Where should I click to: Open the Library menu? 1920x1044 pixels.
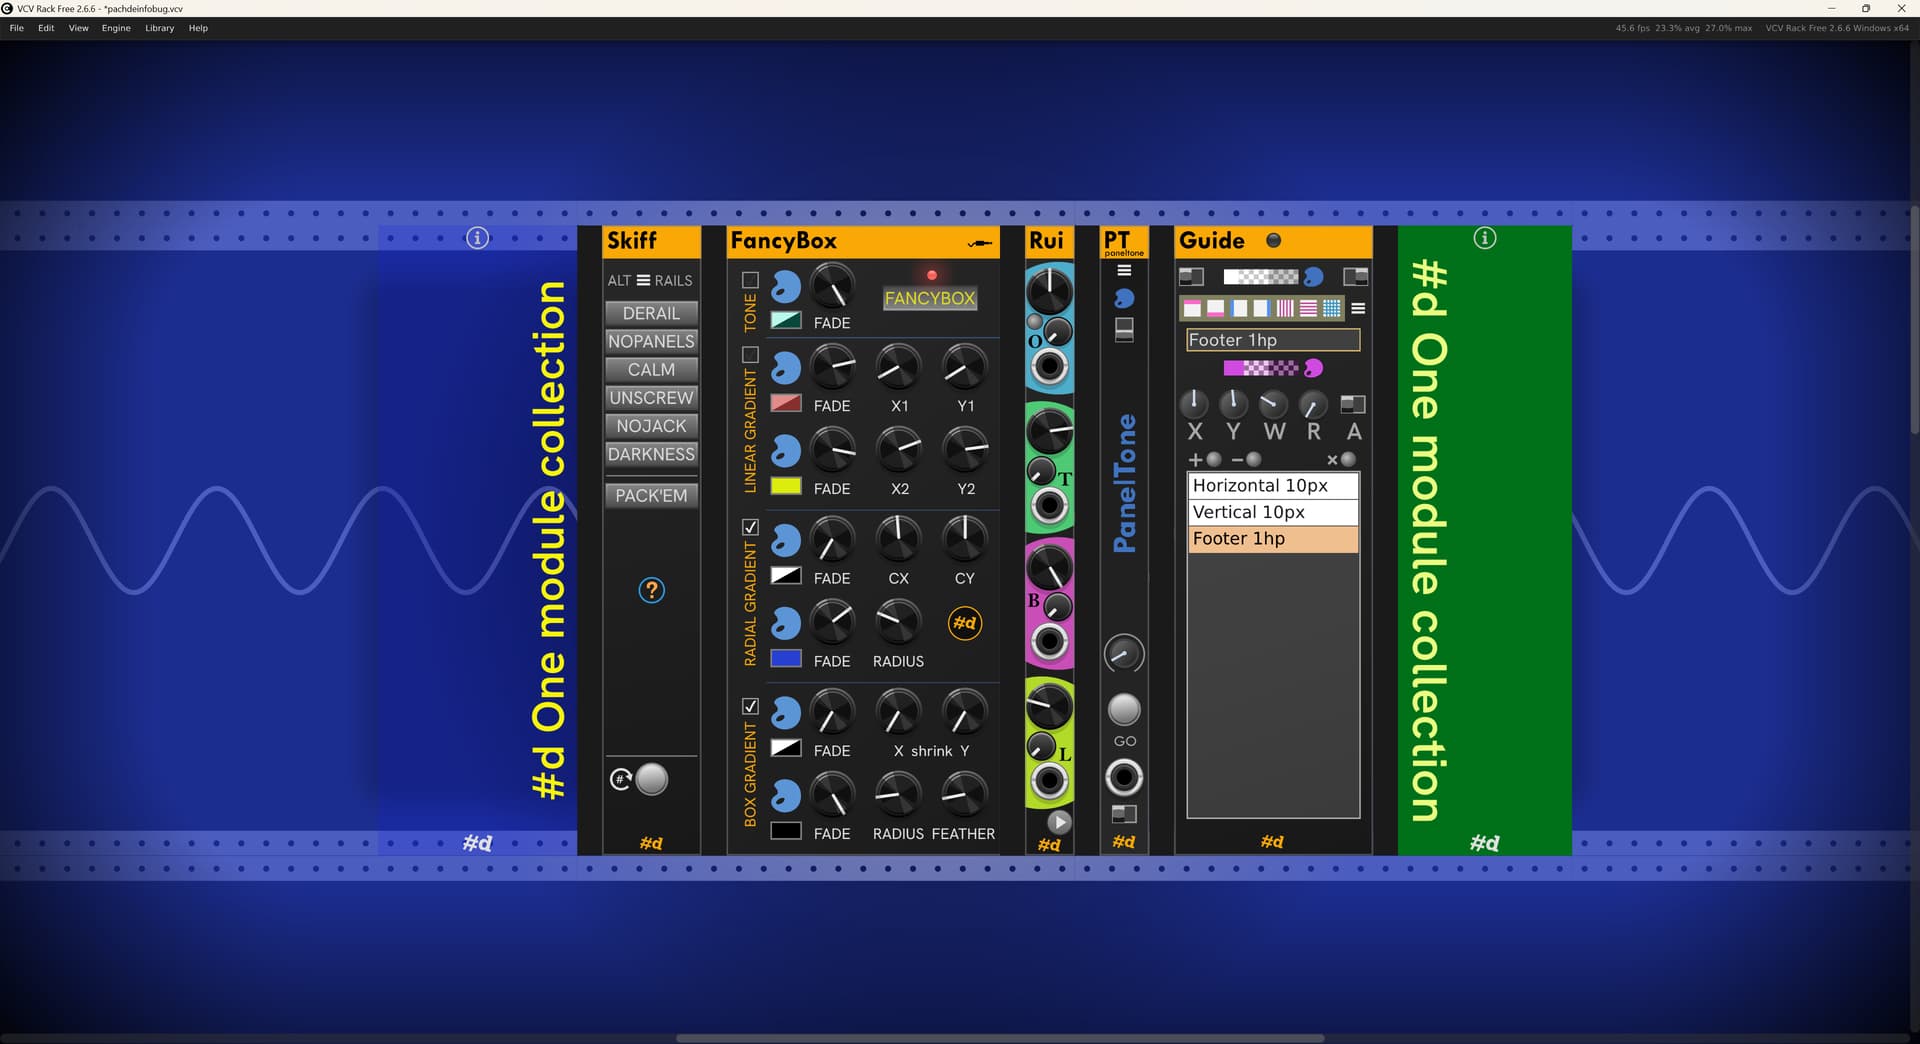159,28
